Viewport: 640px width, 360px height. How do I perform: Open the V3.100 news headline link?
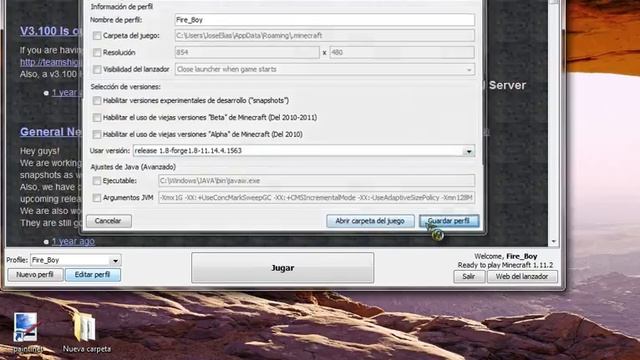coord(51,31)
